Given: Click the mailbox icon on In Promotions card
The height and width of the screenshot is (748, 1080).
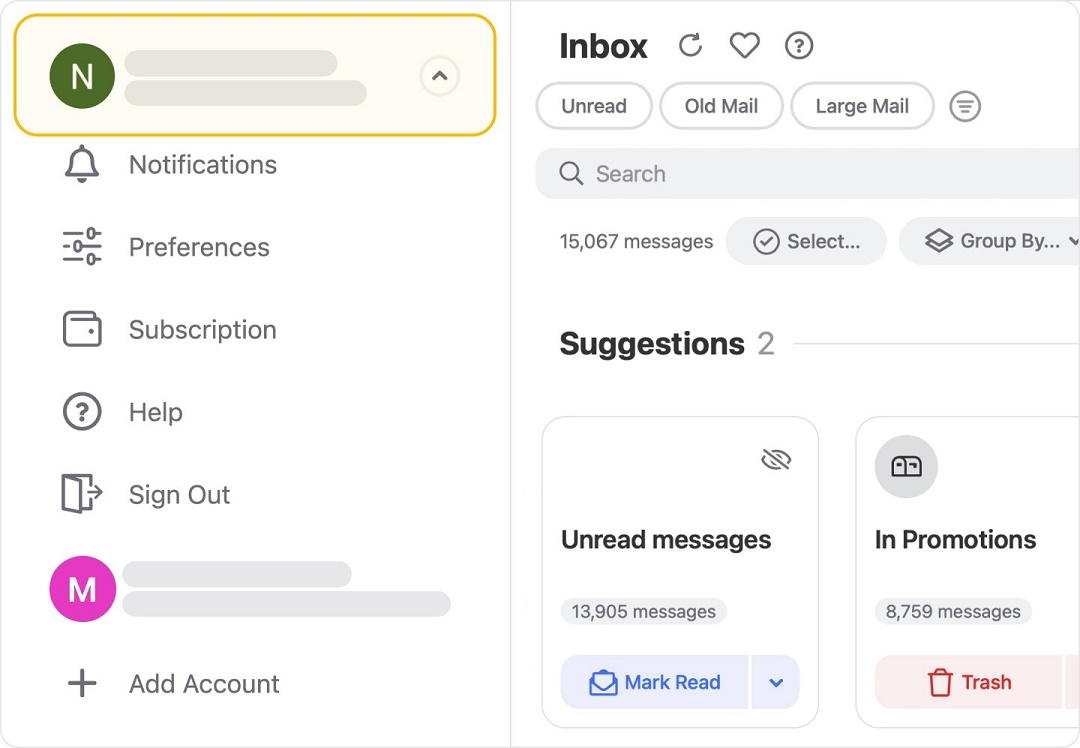Looking at the screenshot, I should tap(905, 466).
